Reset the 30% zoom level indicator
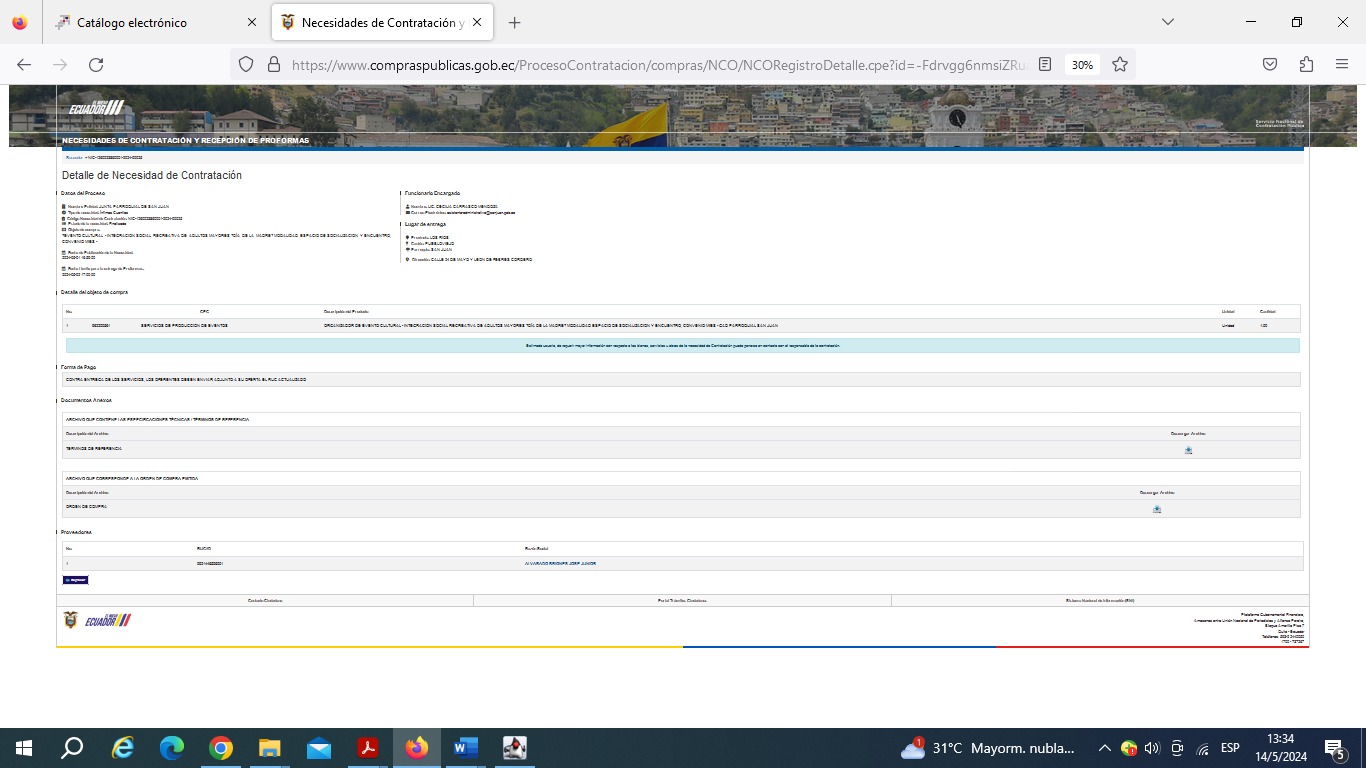 pyautogui.click(x=1082, y=64)
